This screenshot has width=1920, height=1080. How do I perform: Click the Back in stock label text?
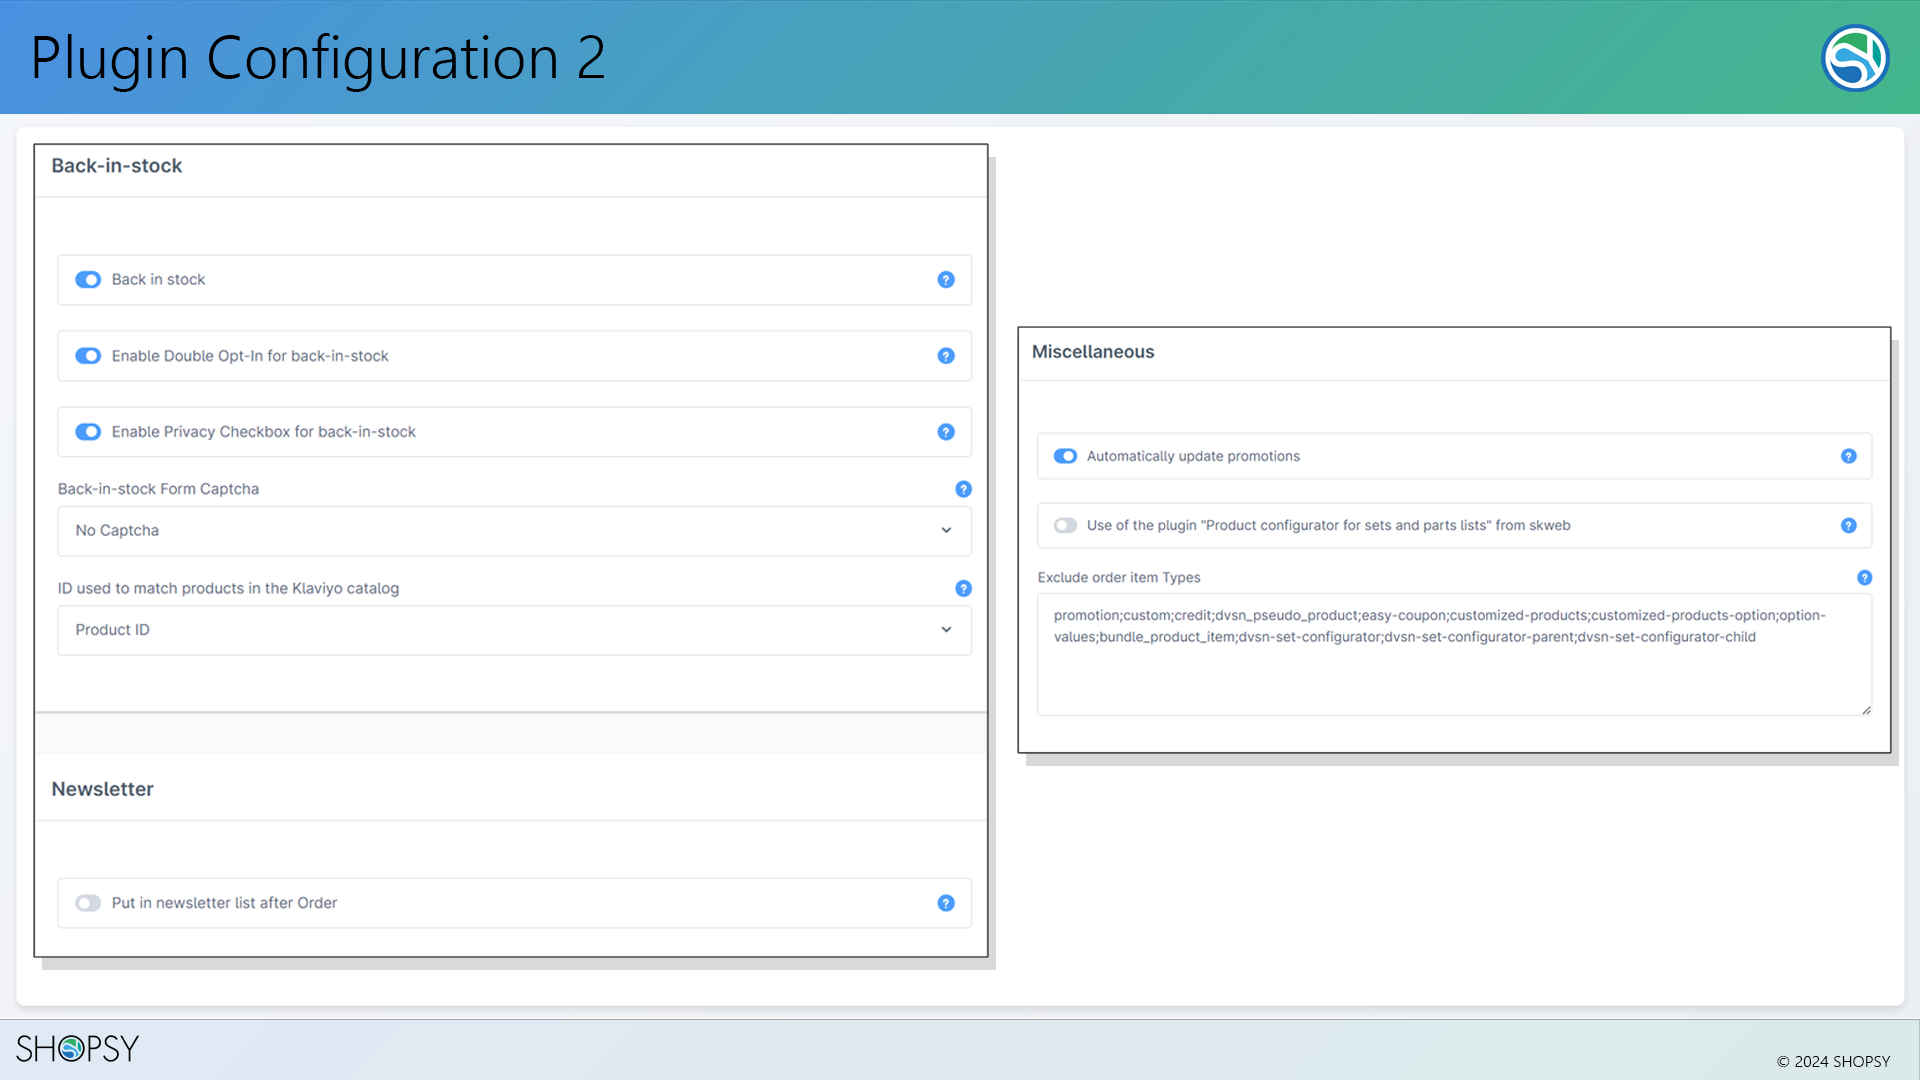point(158,280)
